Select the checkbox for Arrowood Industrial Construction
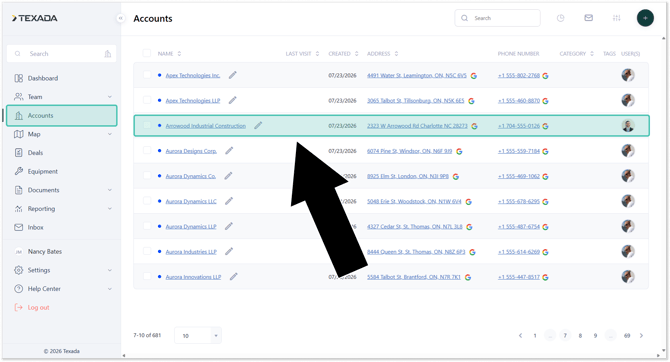Viewport: 670px width, 362px height. (x=147, y=125)
